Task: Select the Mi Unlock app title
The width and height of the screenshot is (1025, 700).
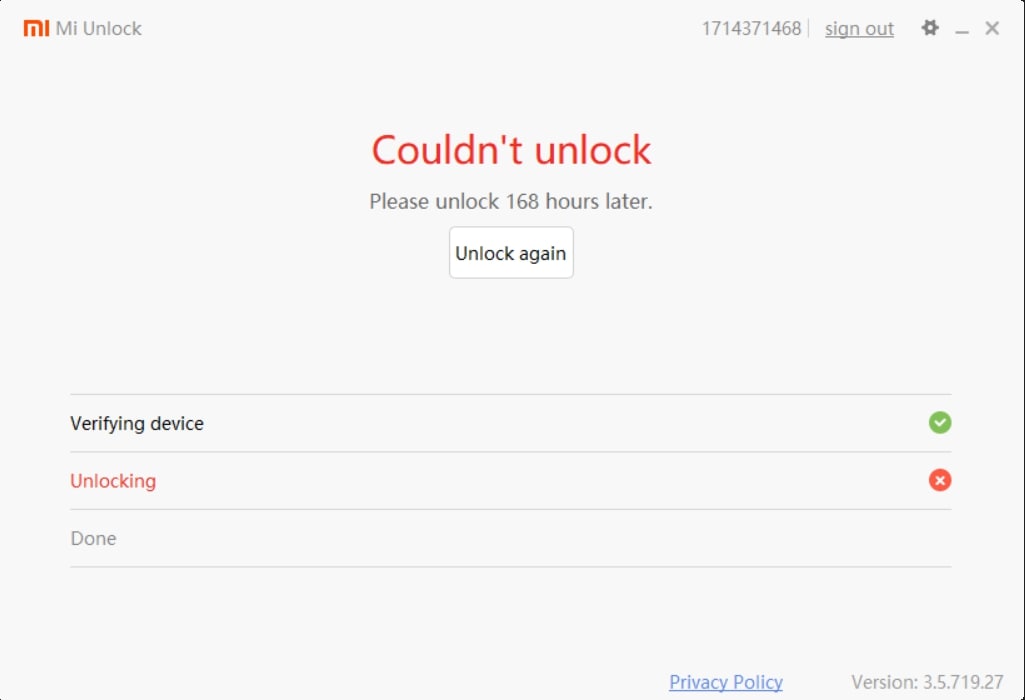Action: tap(101, 28)
